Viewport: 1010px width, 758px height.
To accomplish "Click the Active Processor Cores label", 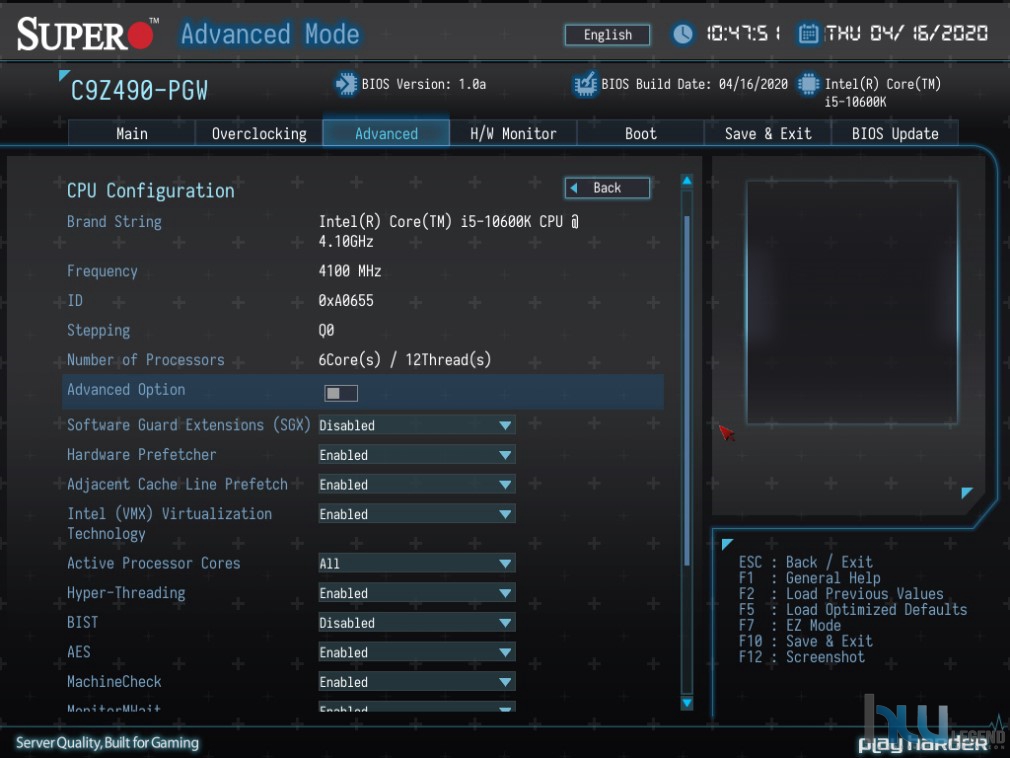I will [153, 564].
